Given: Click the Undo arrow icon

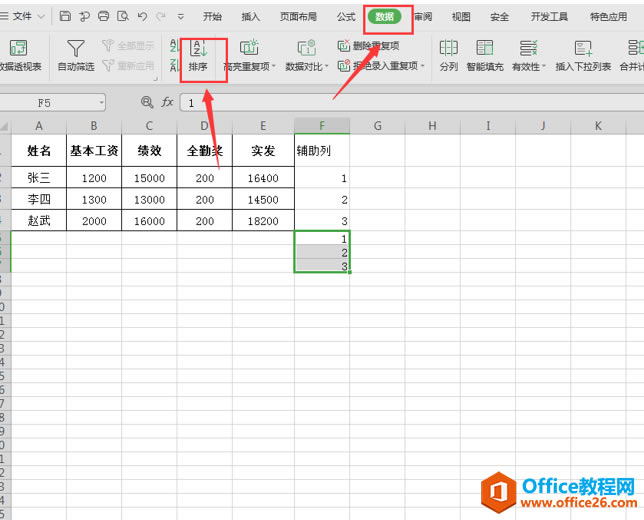Looking at the screenshot, I should coord(142,16).
